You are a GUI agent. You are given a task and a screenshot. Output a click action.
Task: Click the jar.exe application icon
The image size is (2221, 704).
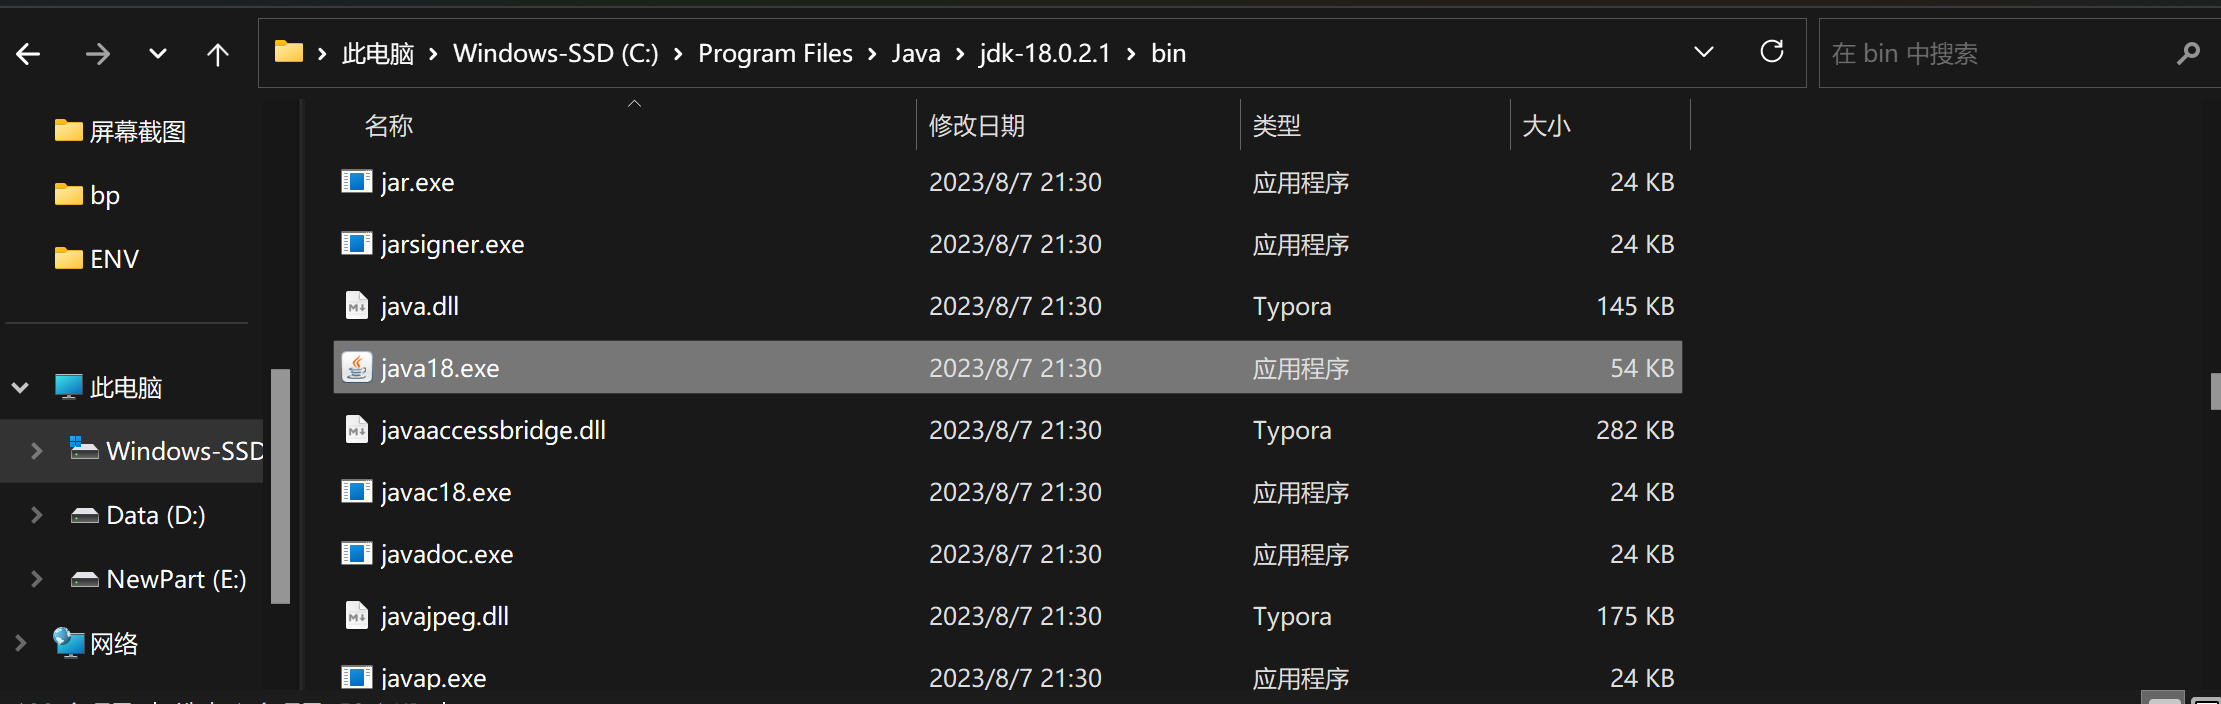pyautogui.click(x=357, y=182)
